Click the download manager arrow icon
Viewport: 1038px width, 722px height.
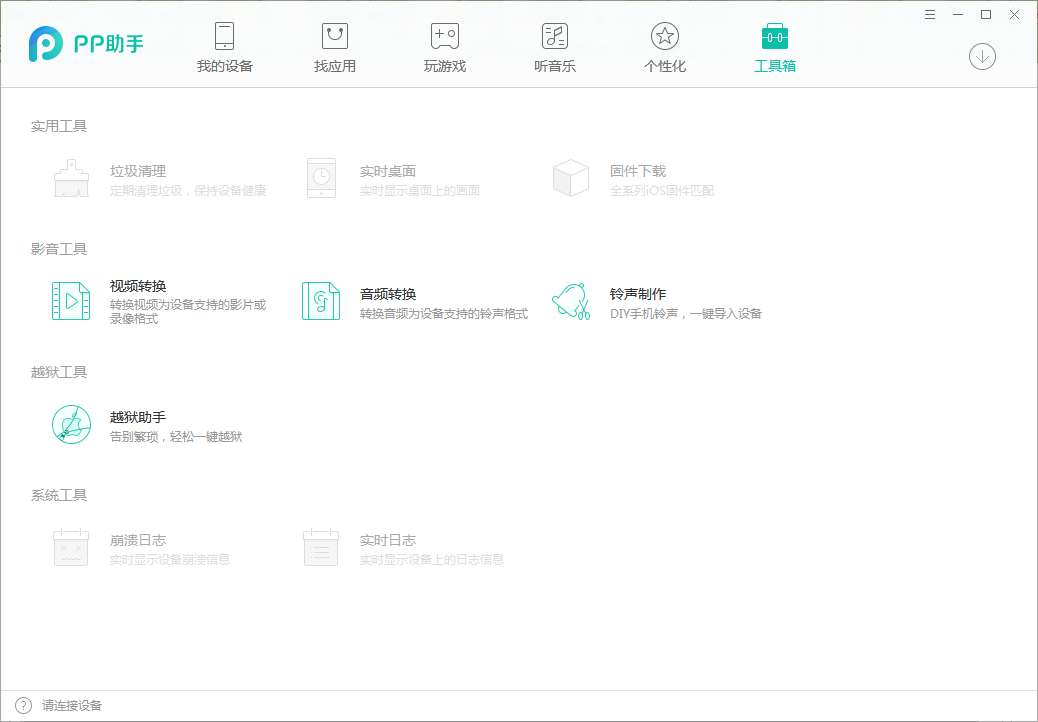click(x=982, y=57)
